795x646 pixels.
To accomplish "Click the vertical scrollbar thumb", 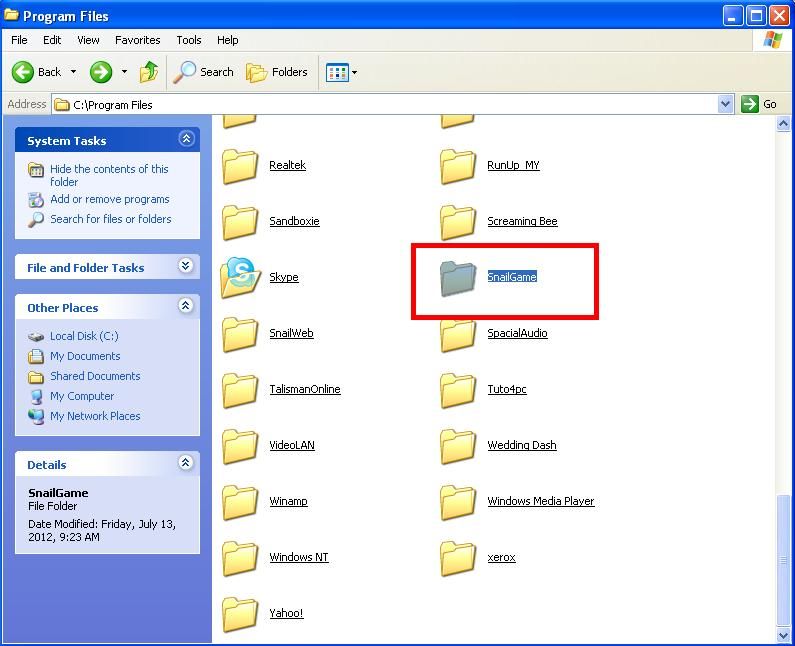I will (783, 560).
